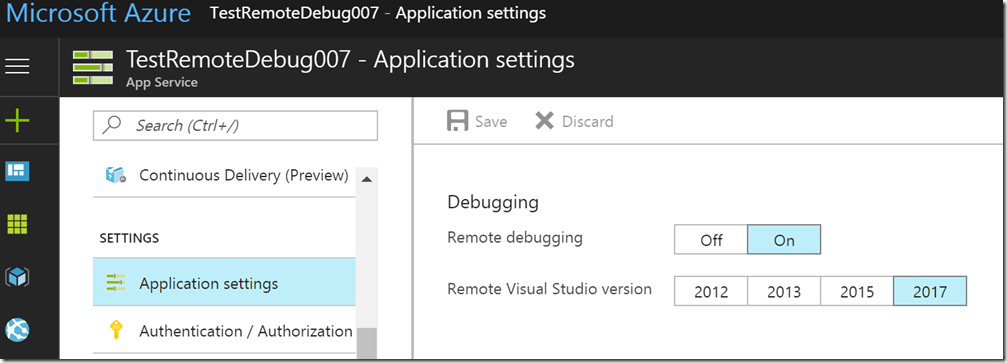The image size is (1007, 363).
Task: Select Visual Studio version 2015
Action: tap(857, 292)
